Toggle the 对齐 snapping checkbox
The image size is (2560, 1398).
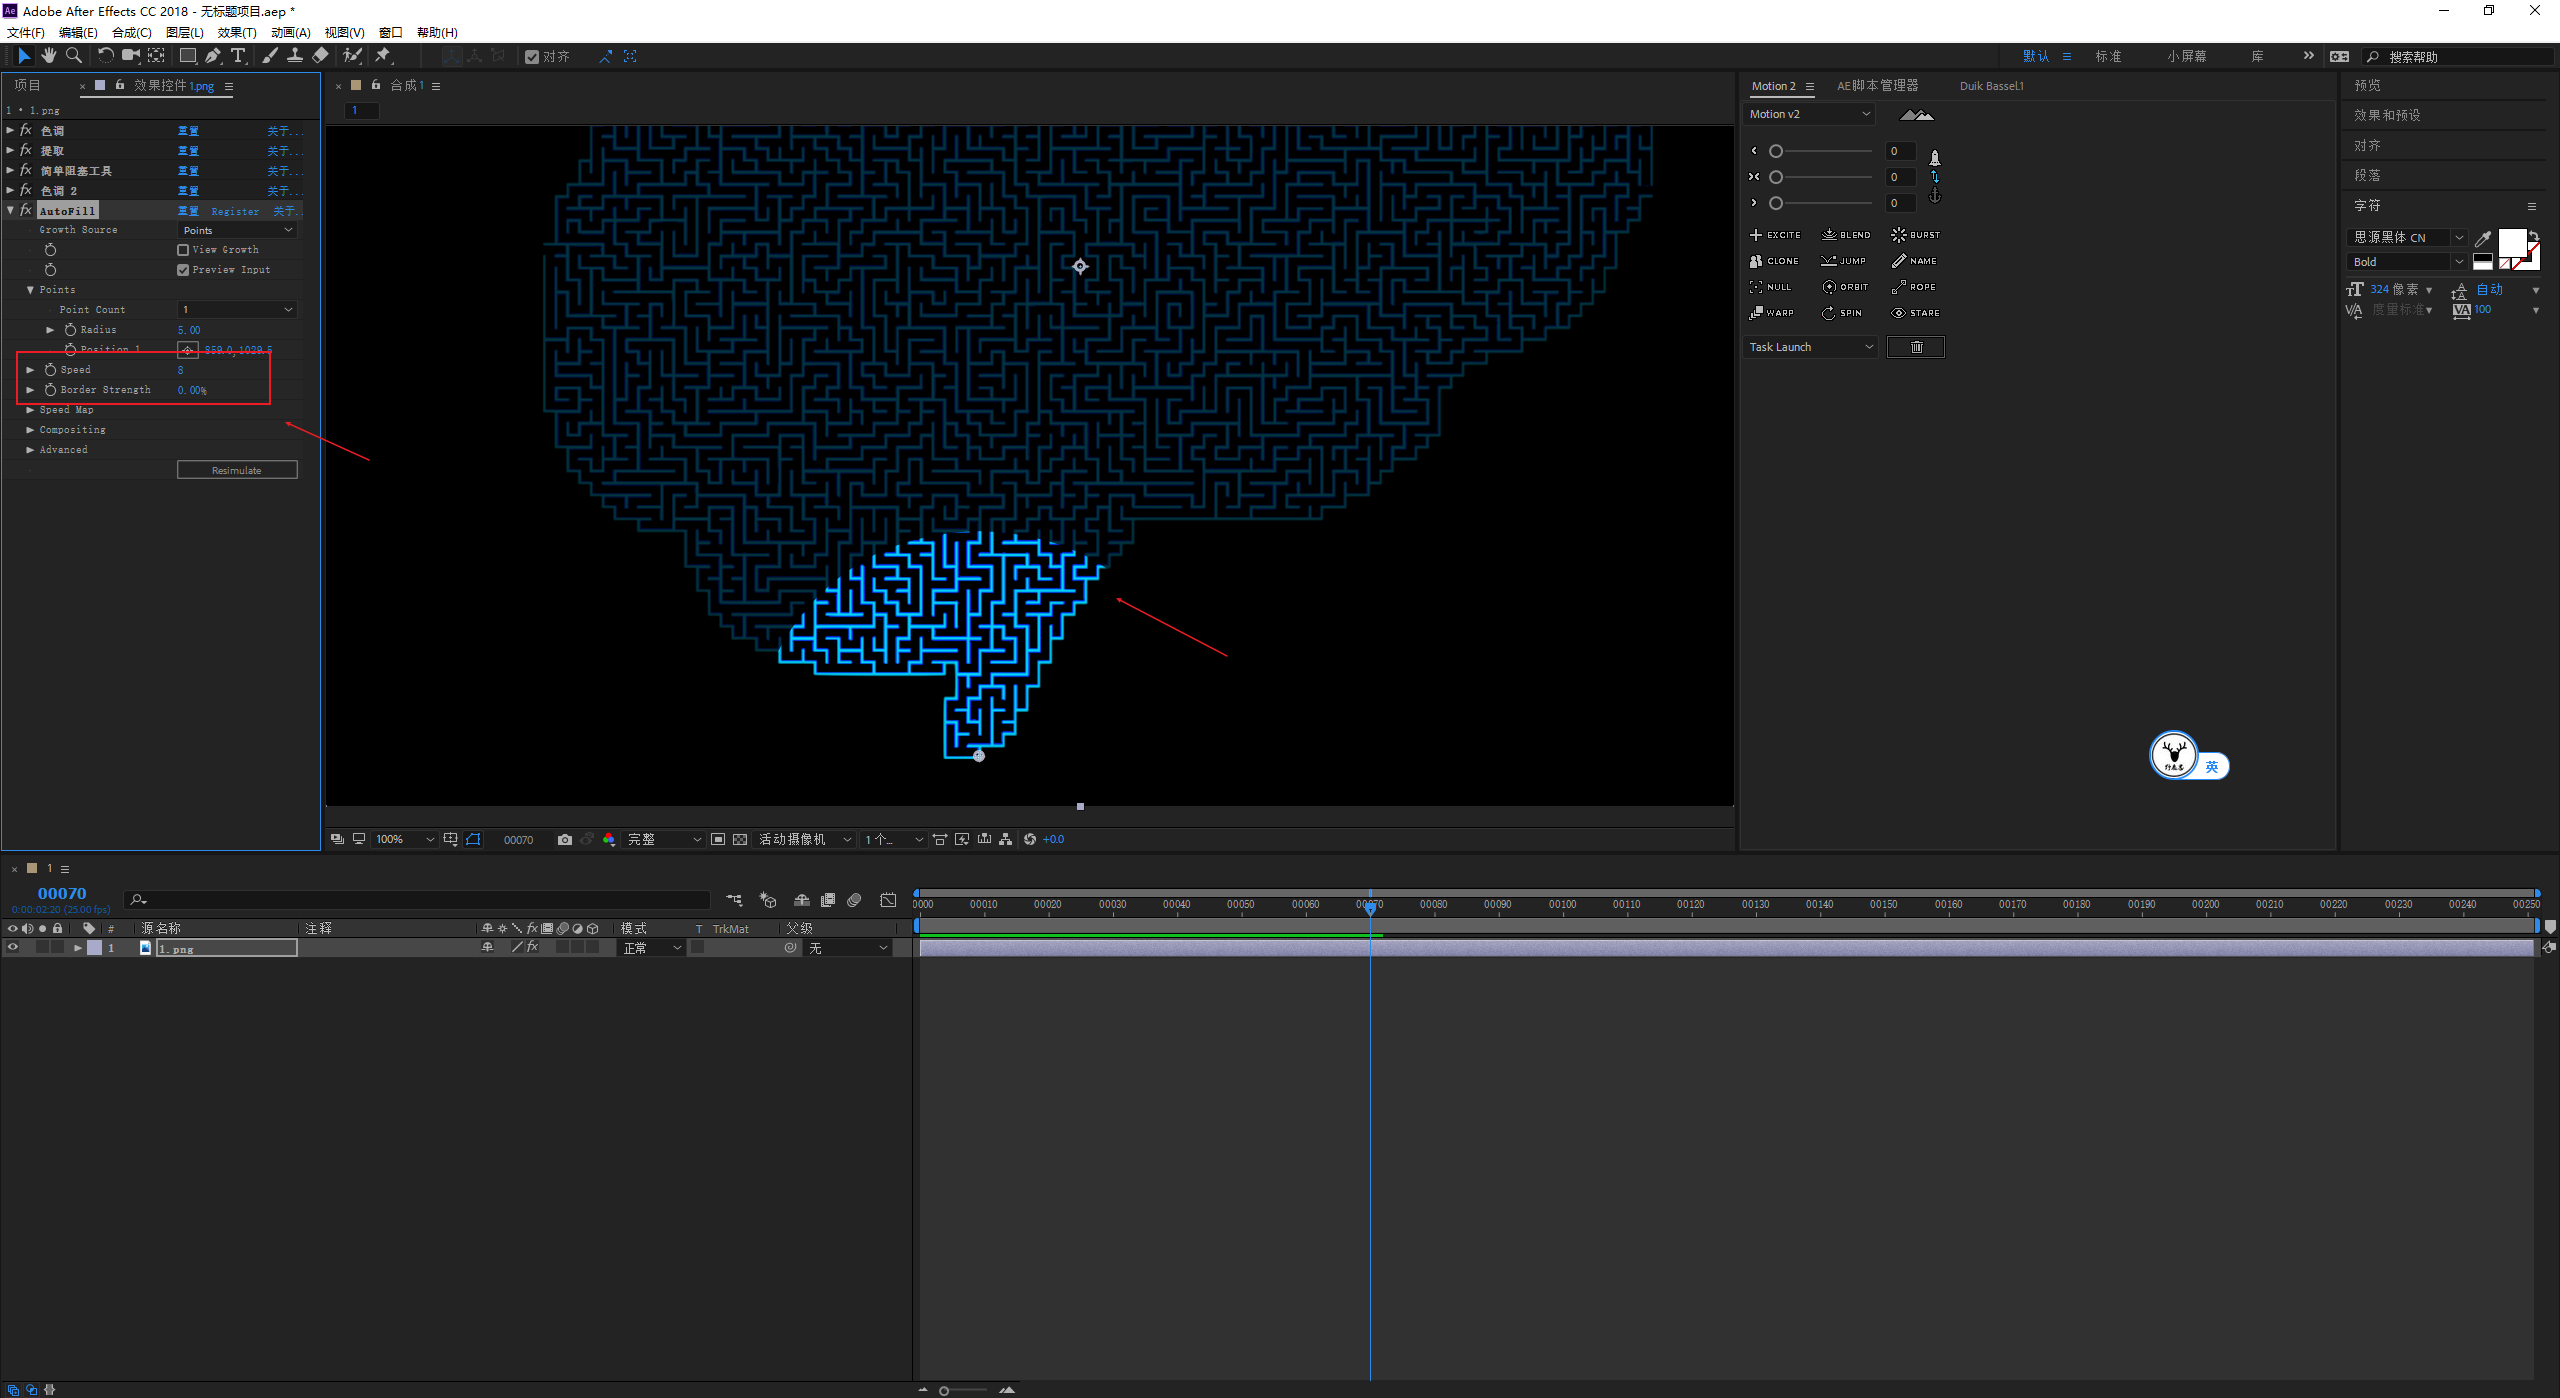tap(532, 57)
